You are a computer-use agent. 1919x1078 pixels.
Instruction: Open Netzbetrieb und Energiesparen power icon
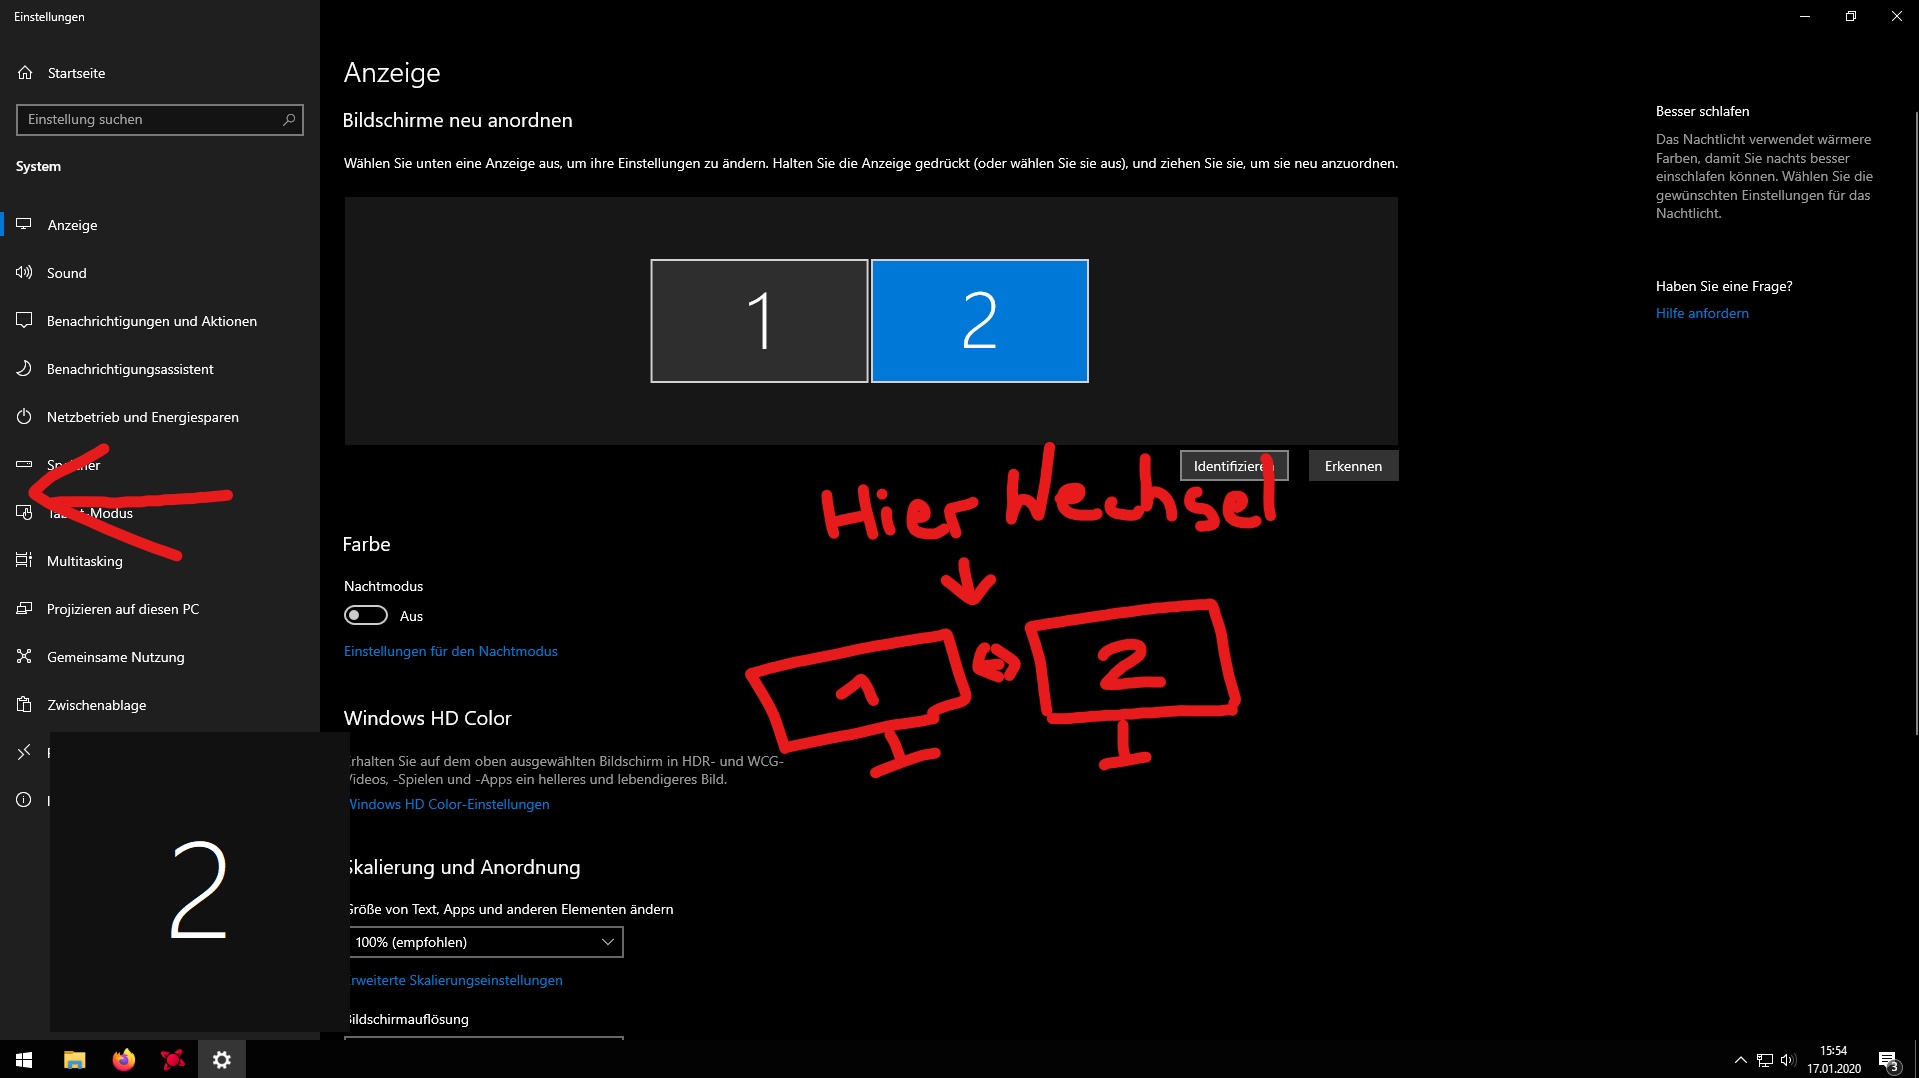click(x=24, y=417)
